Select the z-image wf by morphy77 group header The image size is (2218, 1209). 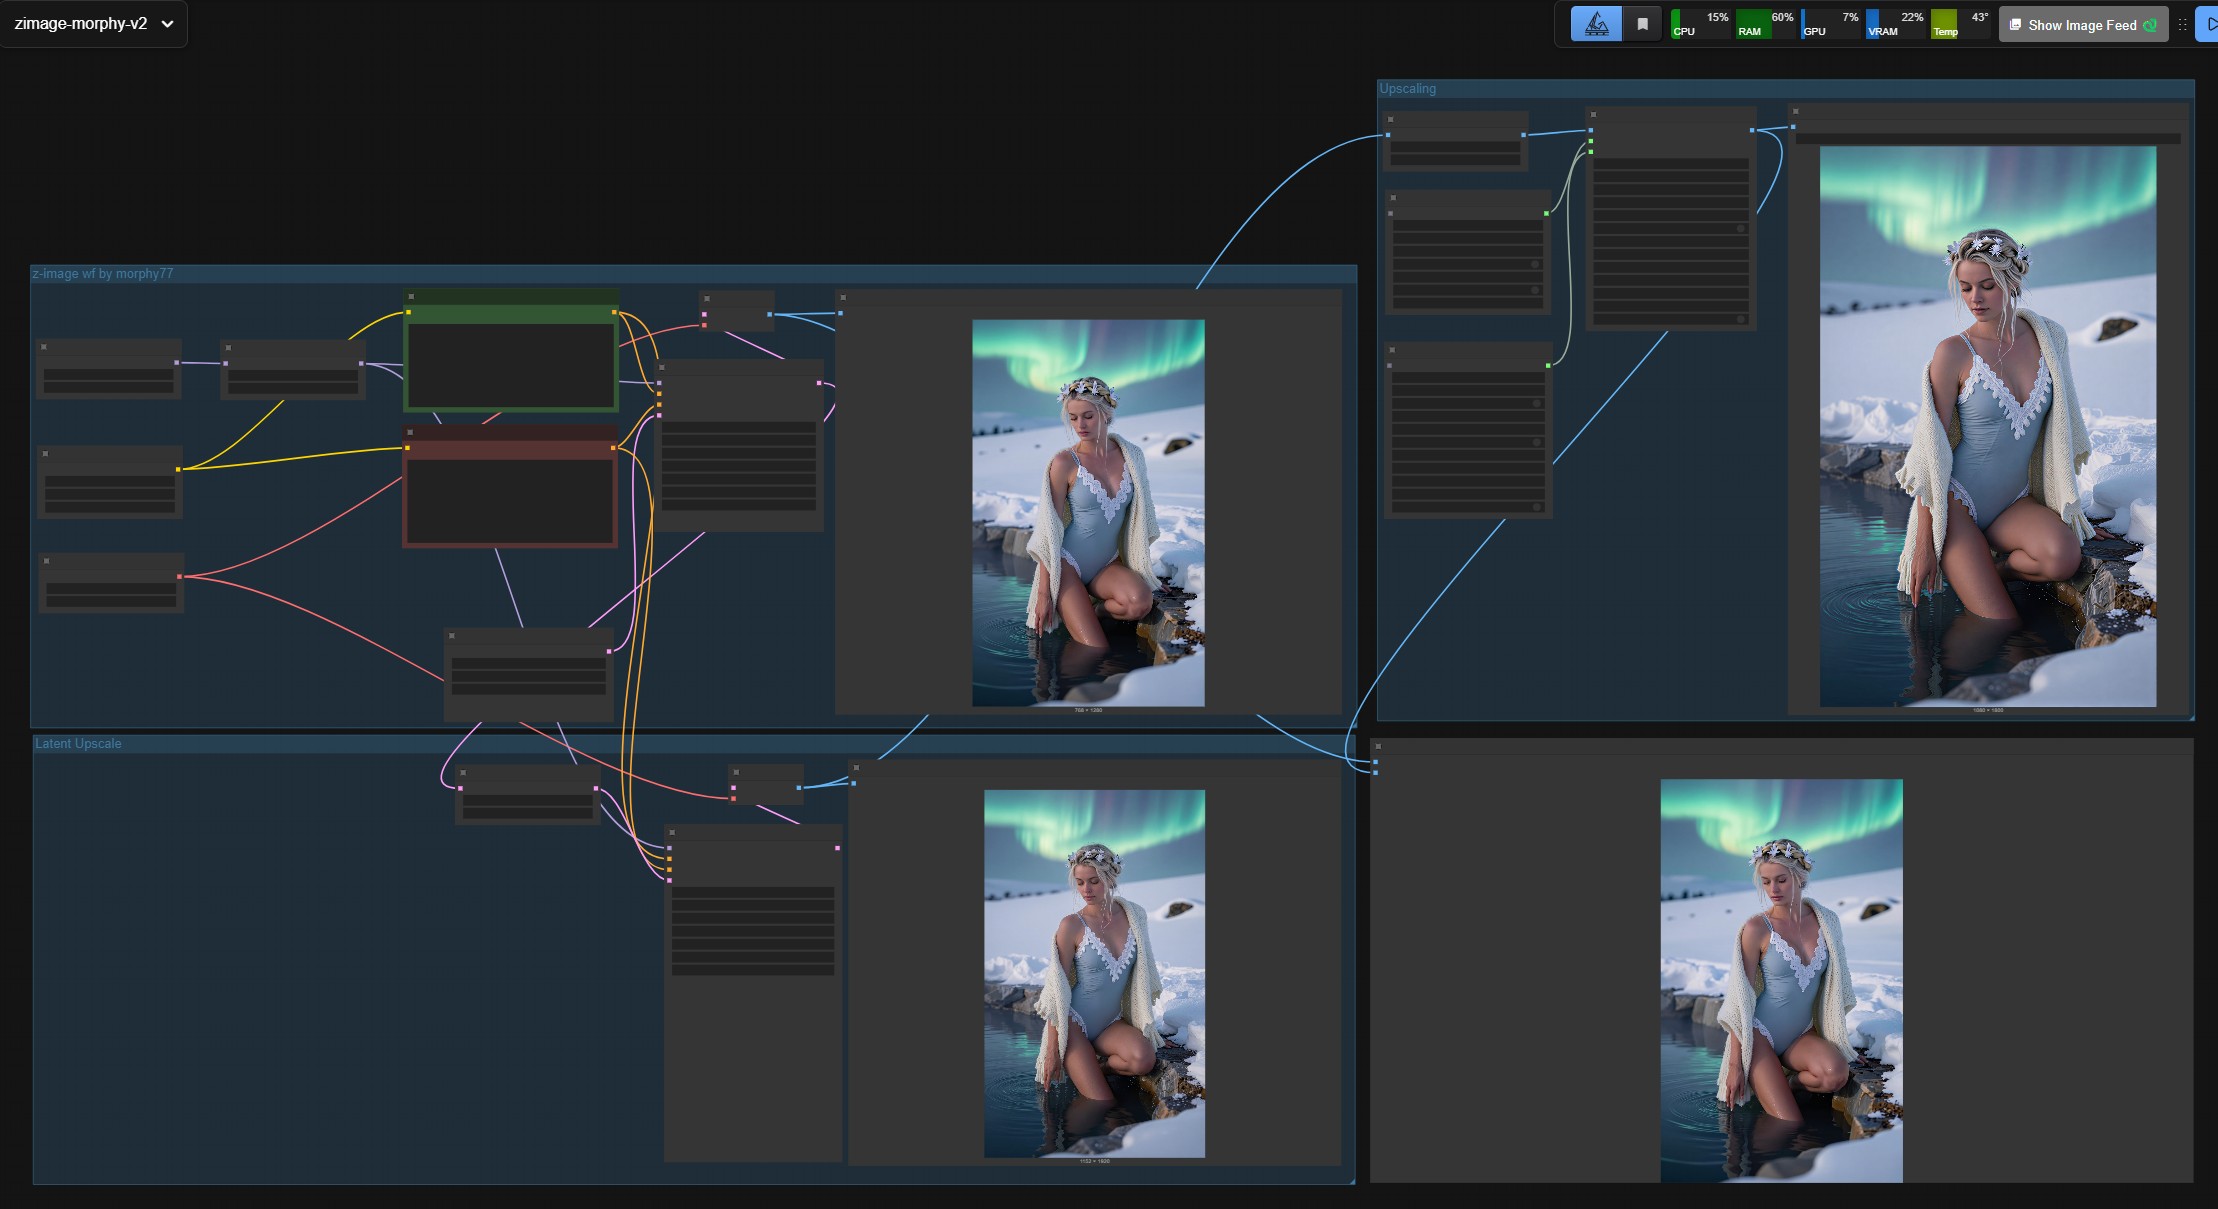[103, 274]
